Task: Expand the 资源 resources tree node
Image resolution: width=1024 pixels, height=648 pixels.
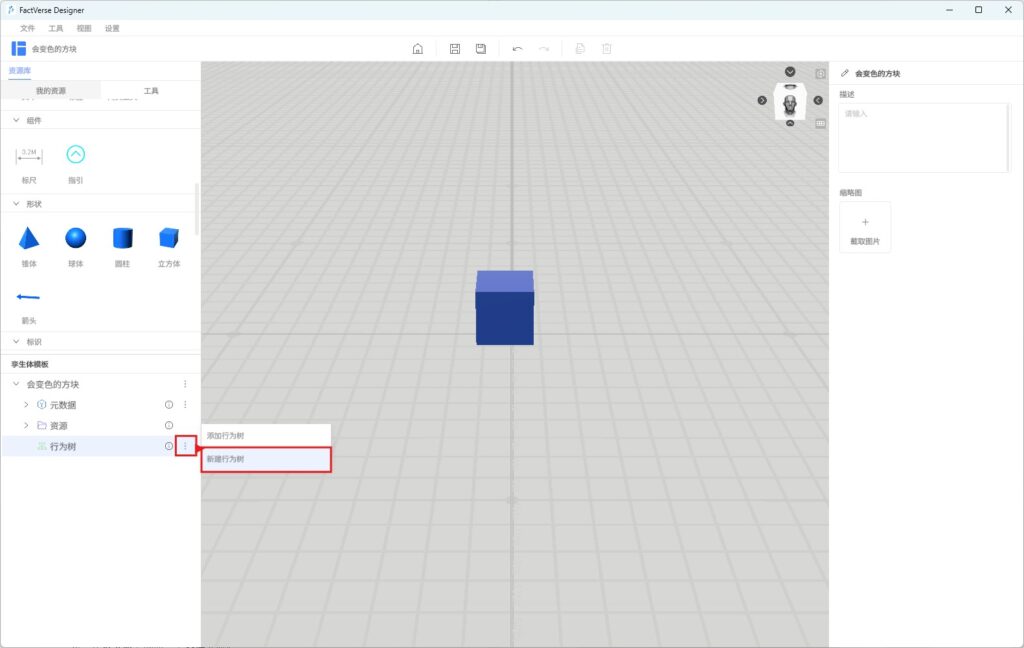Action: point(26,426)
